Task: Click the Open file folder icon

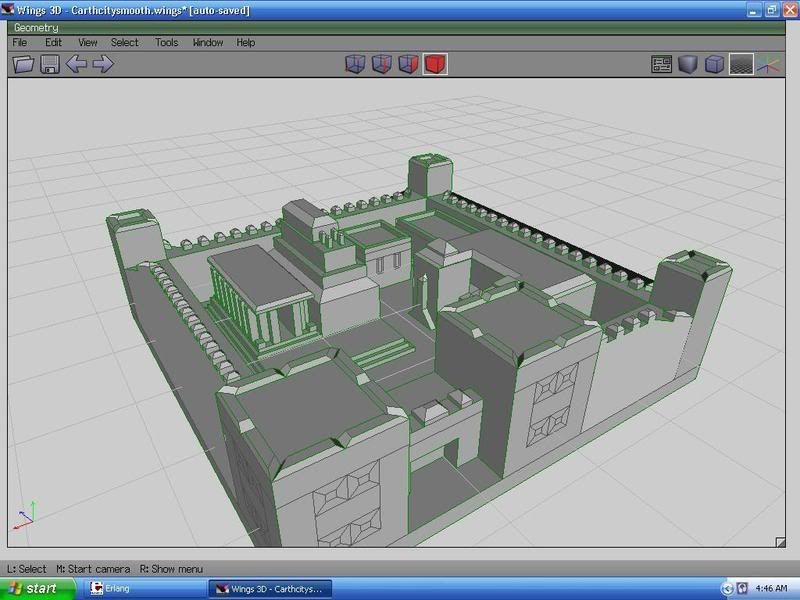Action: [23, 65]
